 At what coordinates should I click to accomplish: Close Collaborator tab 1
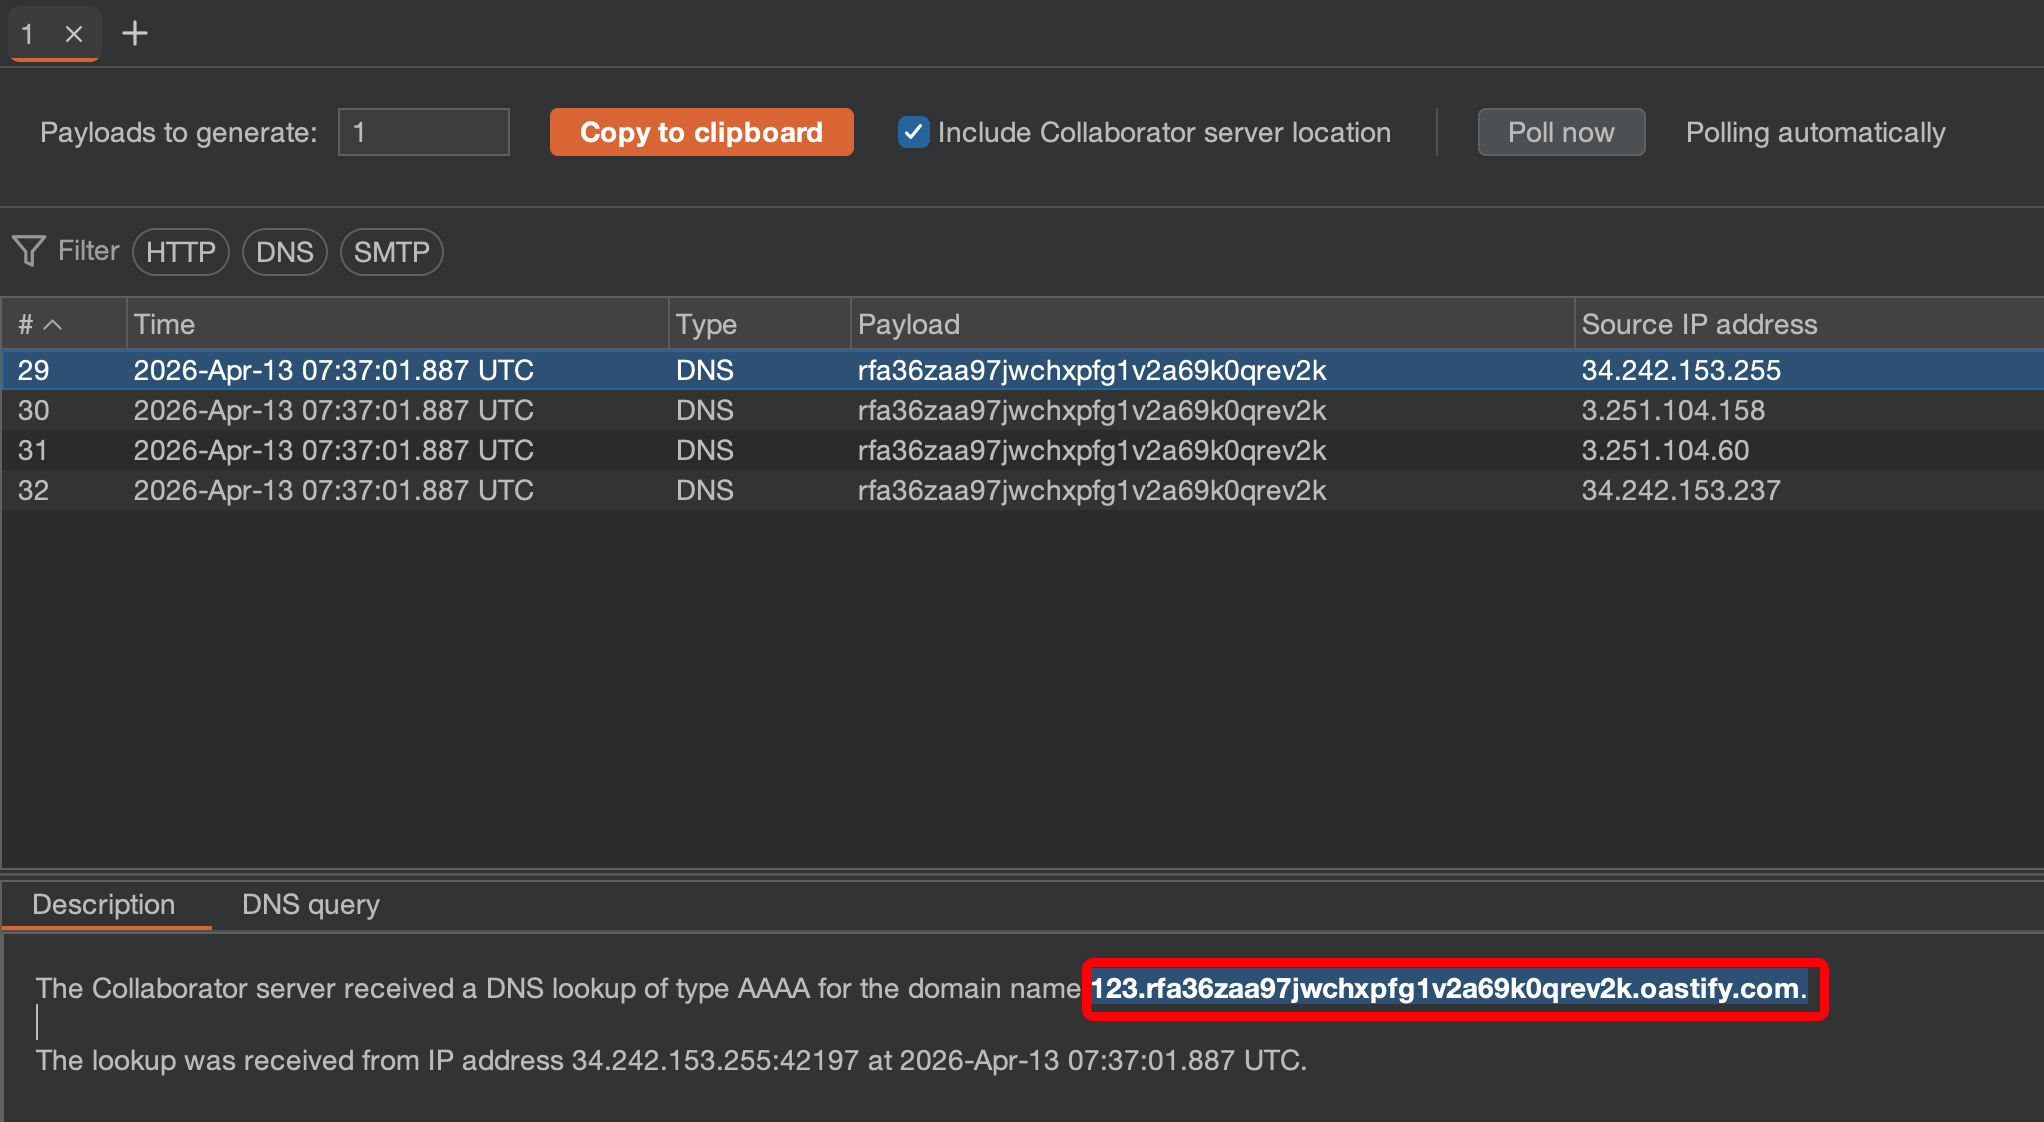click(73, 34)
